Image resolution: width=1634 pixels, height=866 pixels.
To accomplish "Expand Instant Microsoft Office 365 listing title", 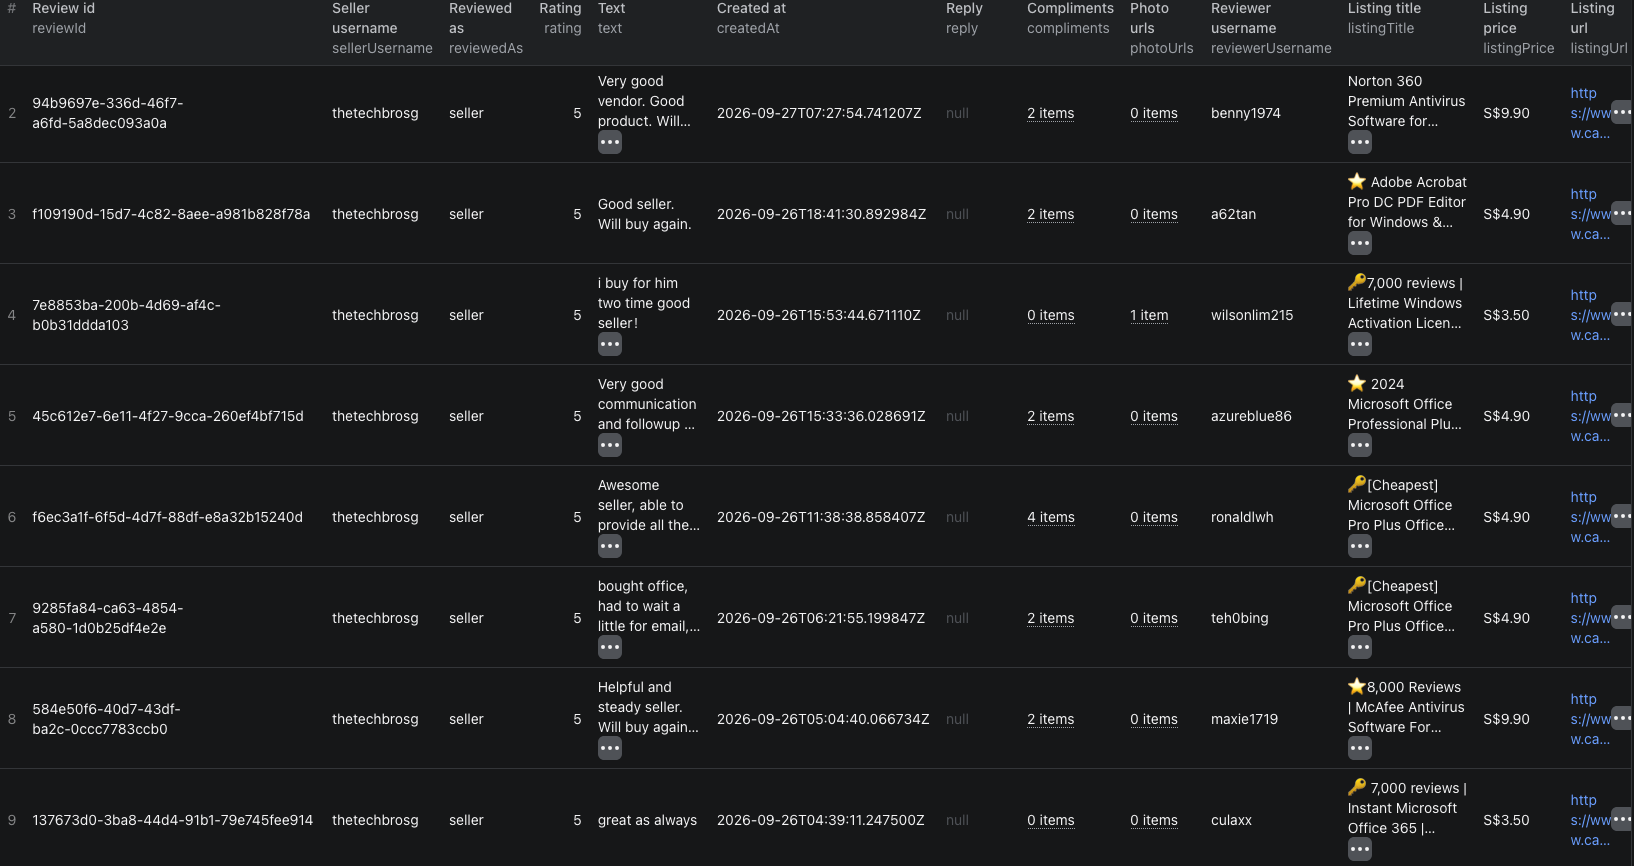I will (1360, 850).
